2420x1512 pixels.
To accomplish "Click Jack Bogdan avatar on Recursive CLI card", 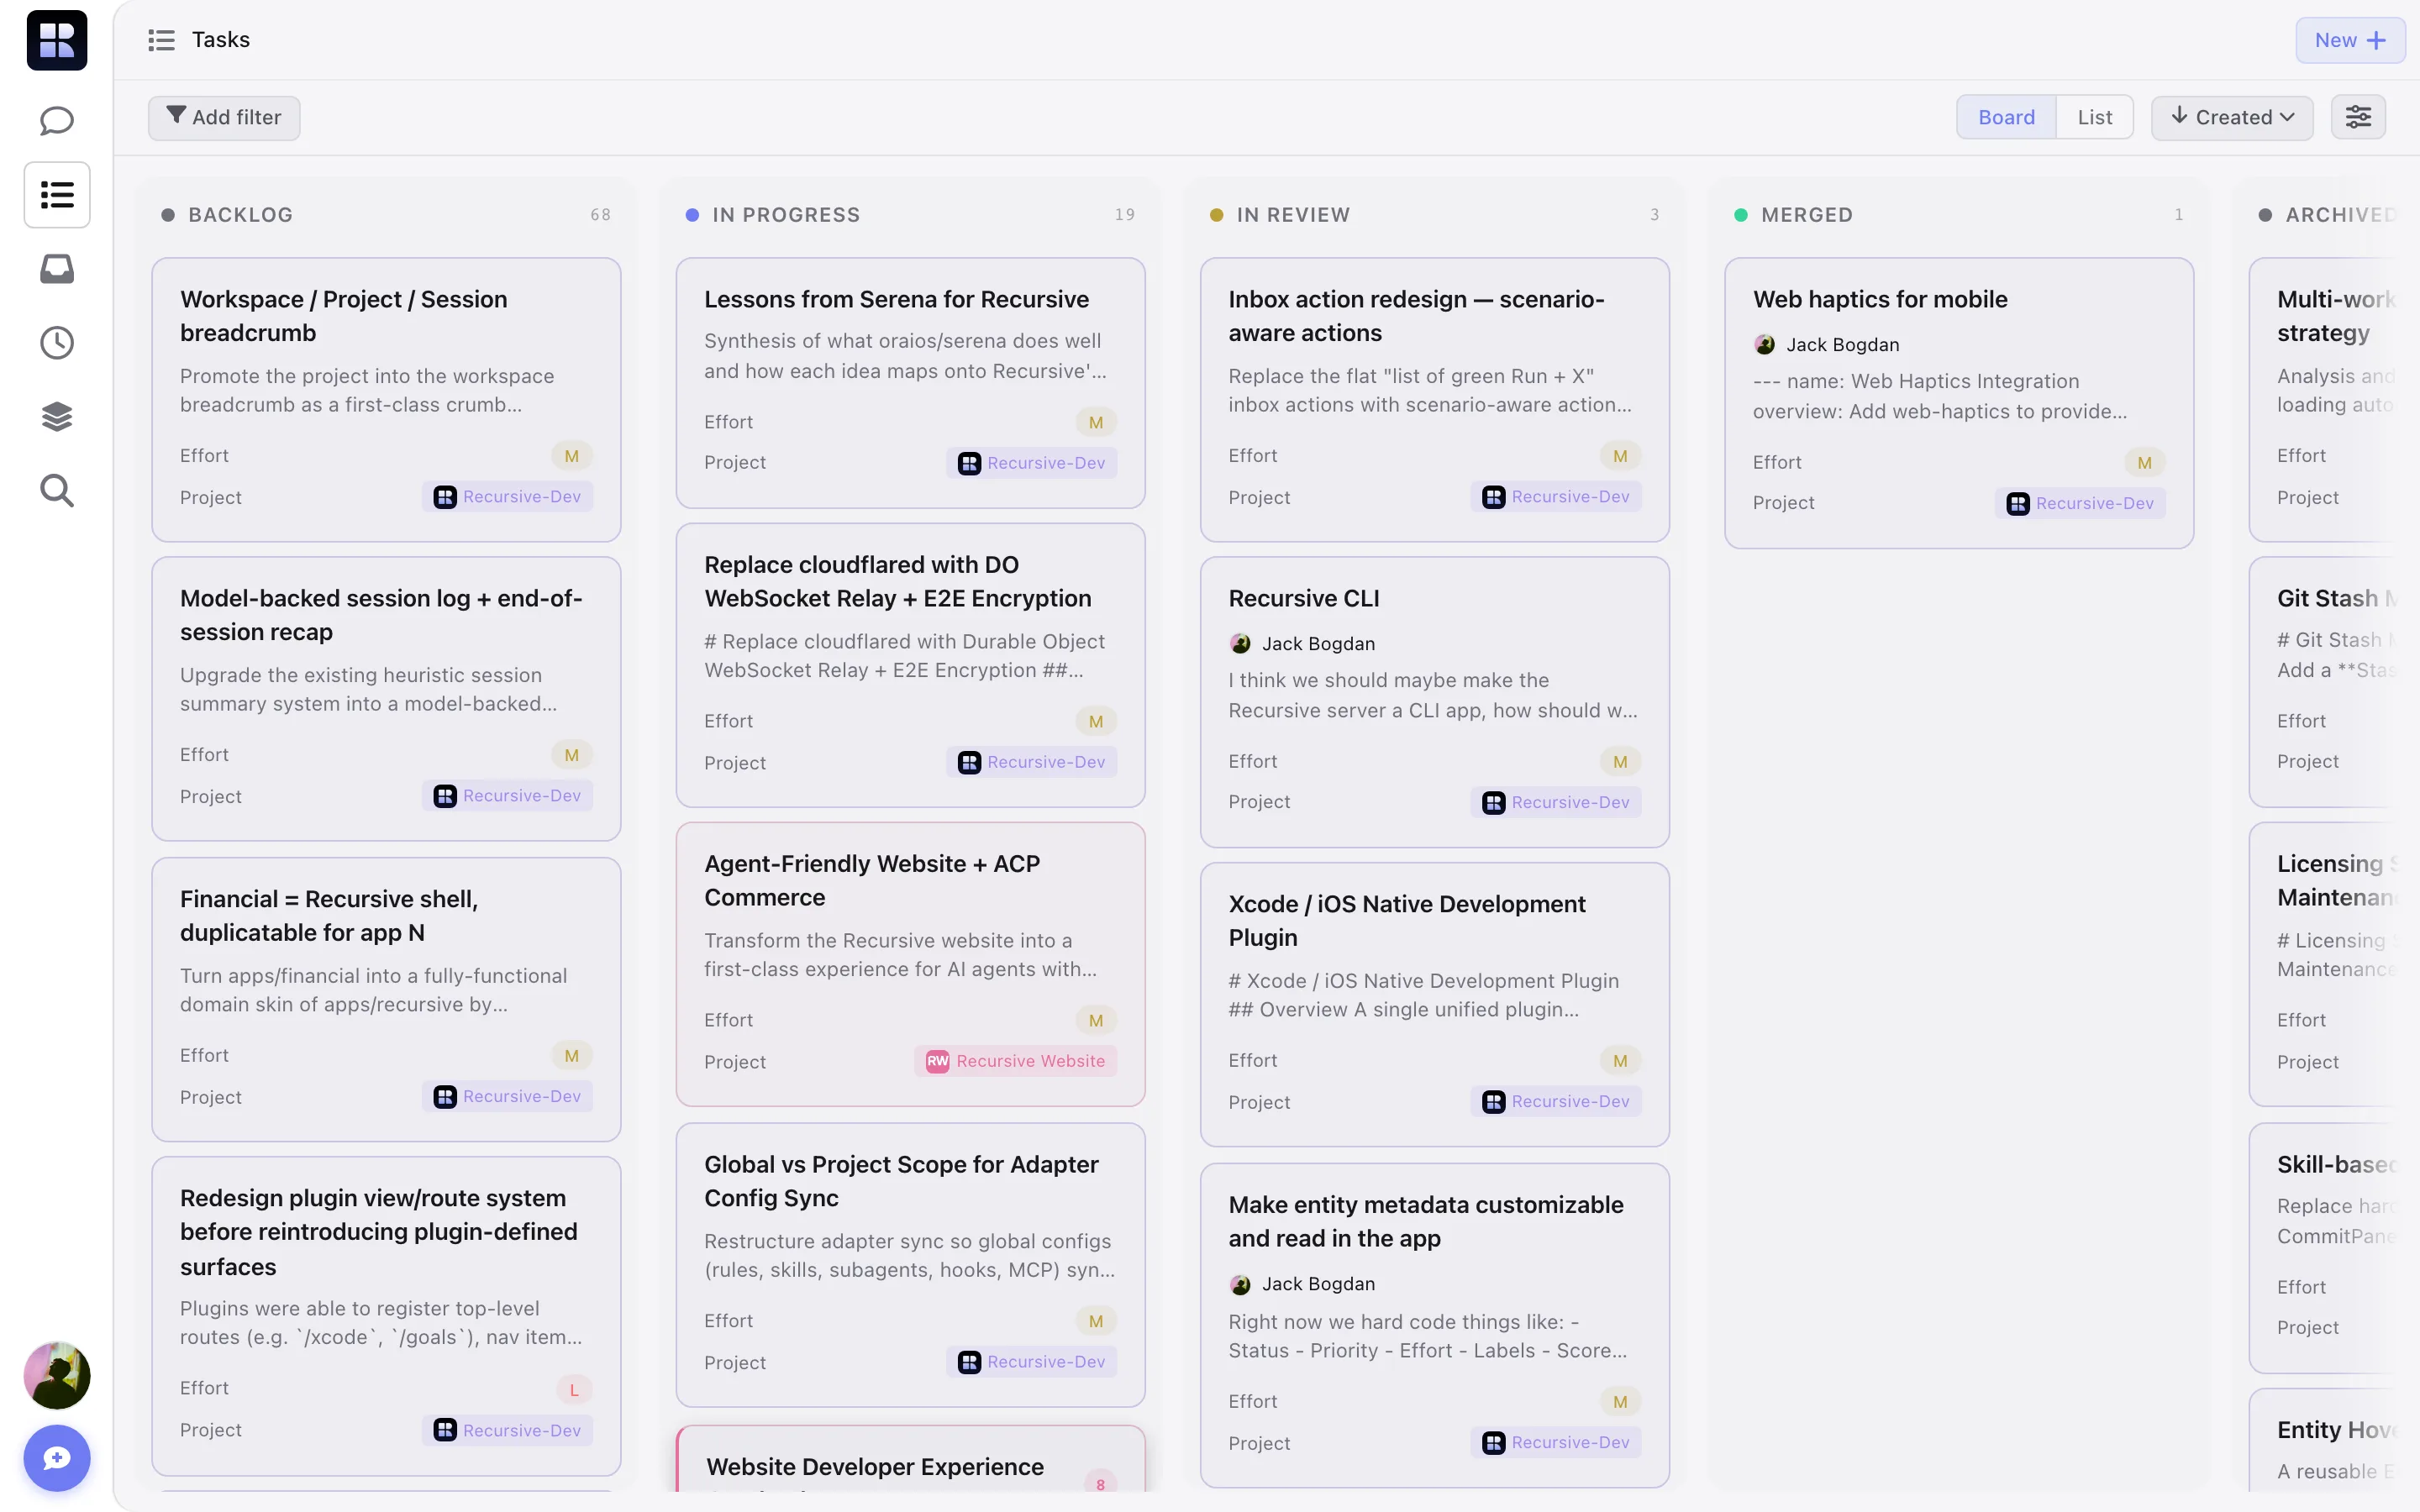I will pos(1241,644).
